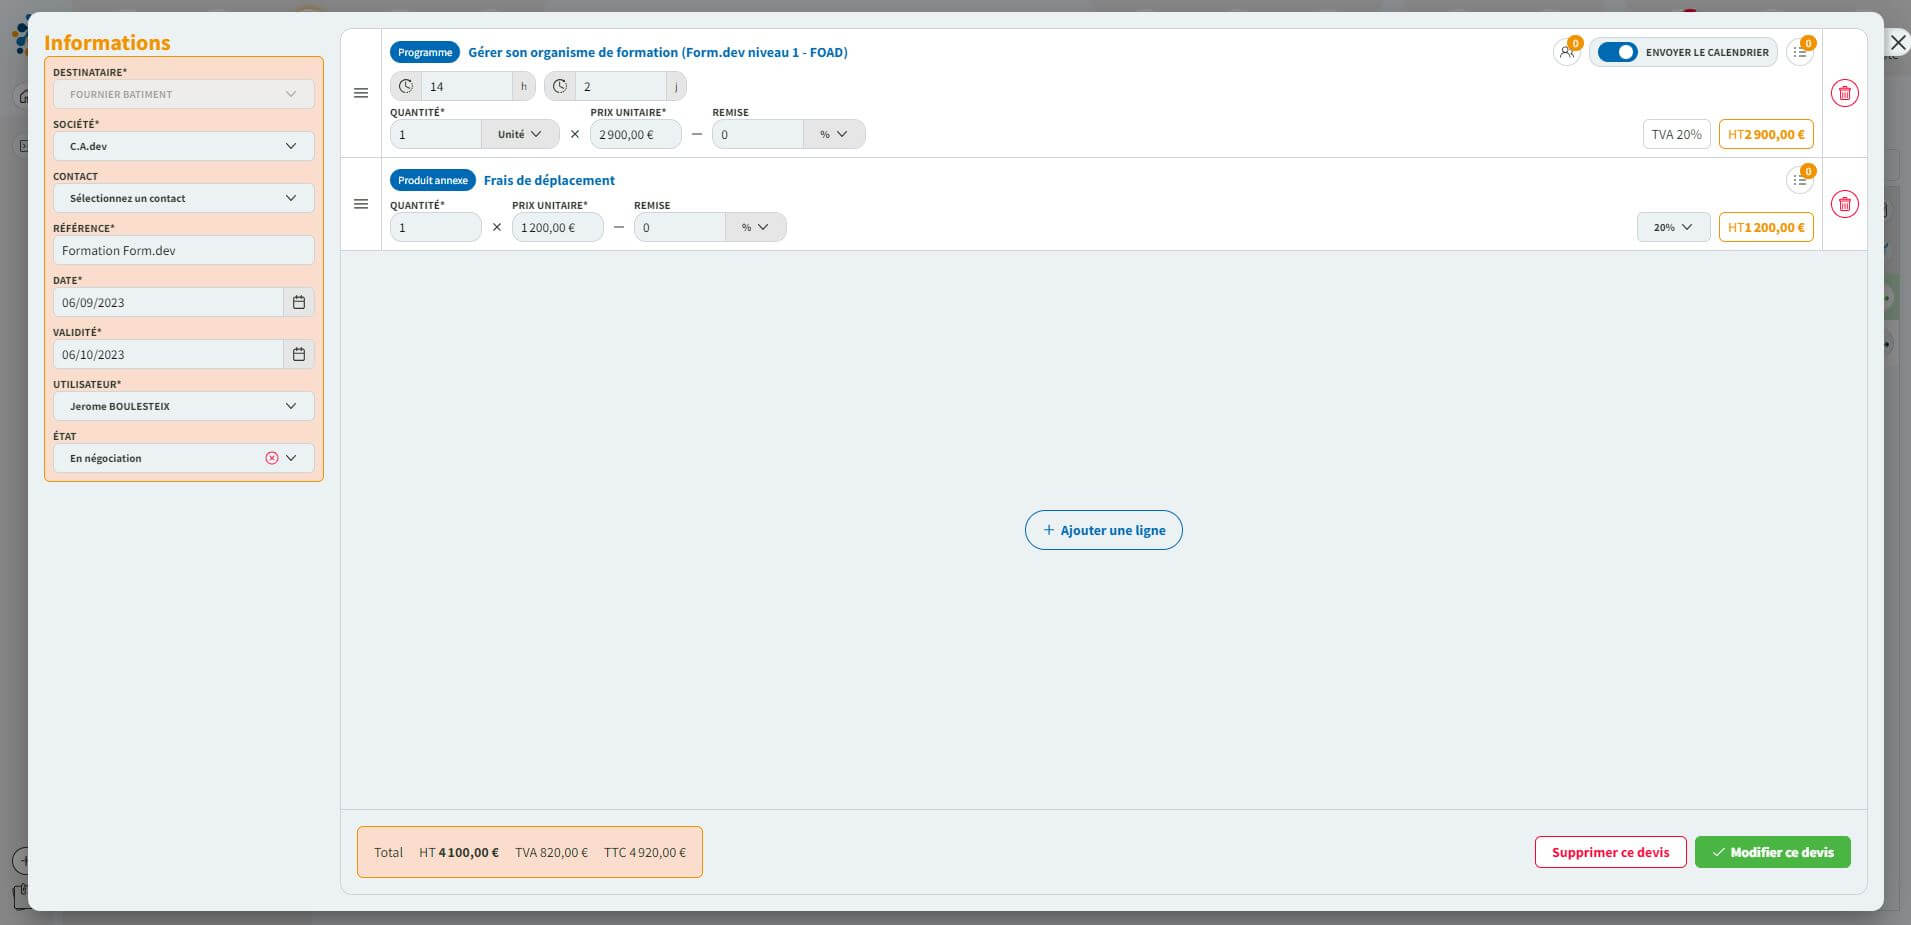Open 20% VAT dropdown on Frais de déplacement
The width and height of the screenshot is (1911, 925).
1672,227
